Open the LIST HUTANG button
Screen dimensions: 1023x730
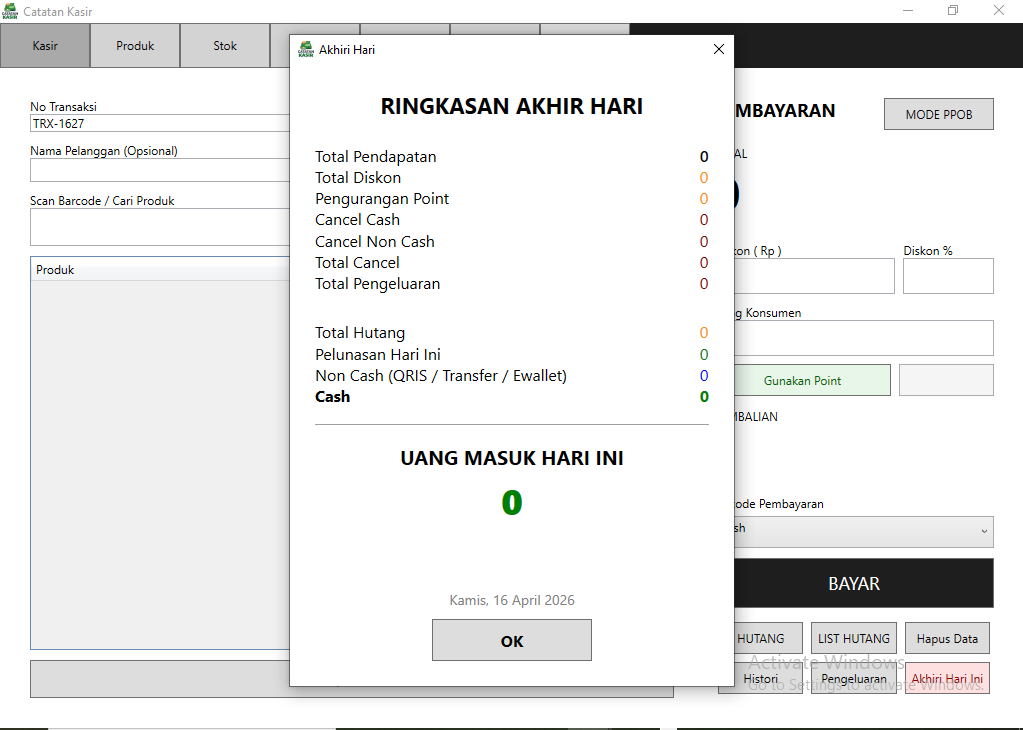tap(853, 638)
